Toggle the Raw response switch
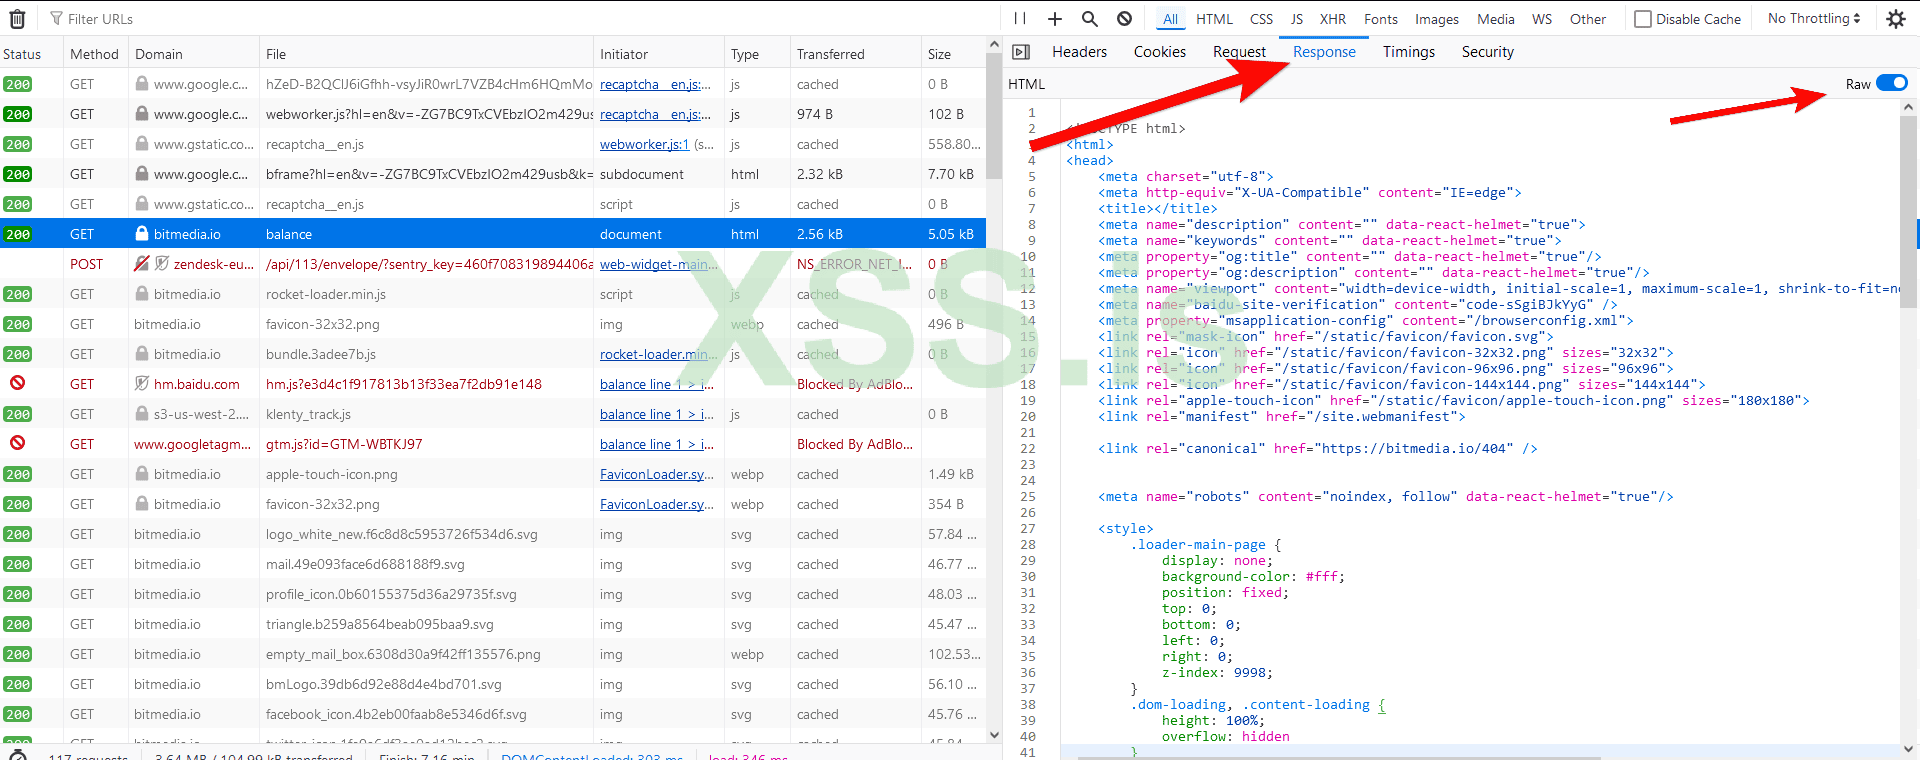Viewport: 1920px width, 760px height. point(1891,84)
